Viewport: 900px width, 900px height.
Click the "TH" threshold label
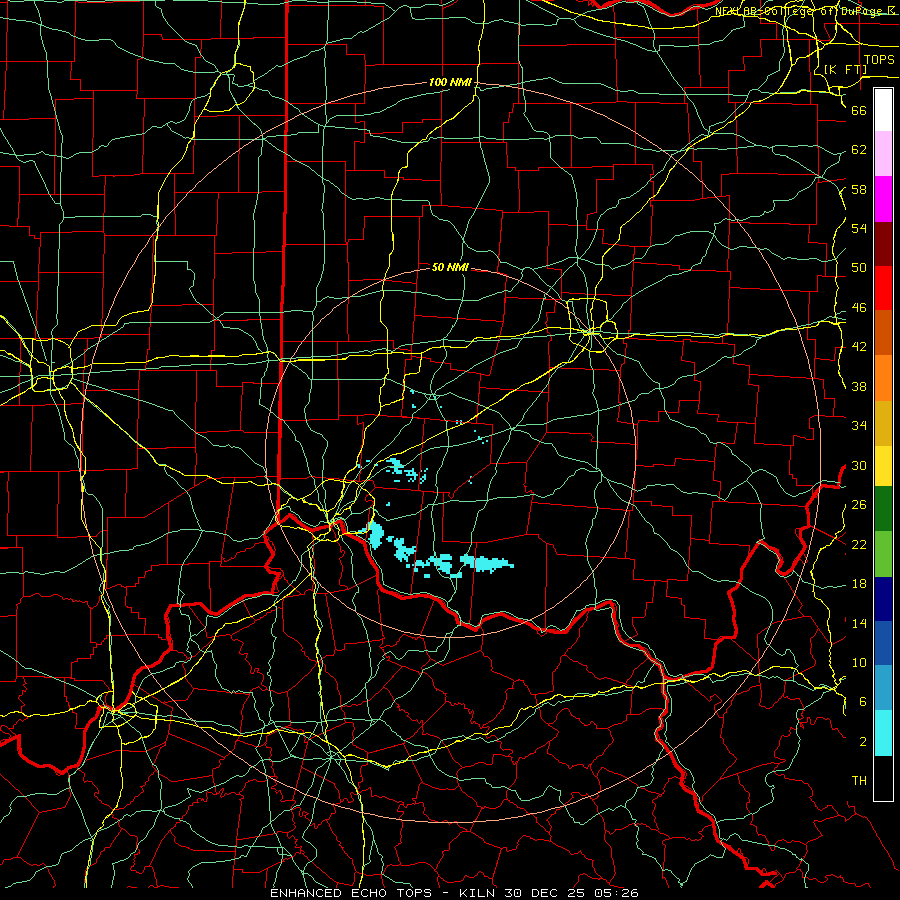pyautogui.click(x=859, y=781)
